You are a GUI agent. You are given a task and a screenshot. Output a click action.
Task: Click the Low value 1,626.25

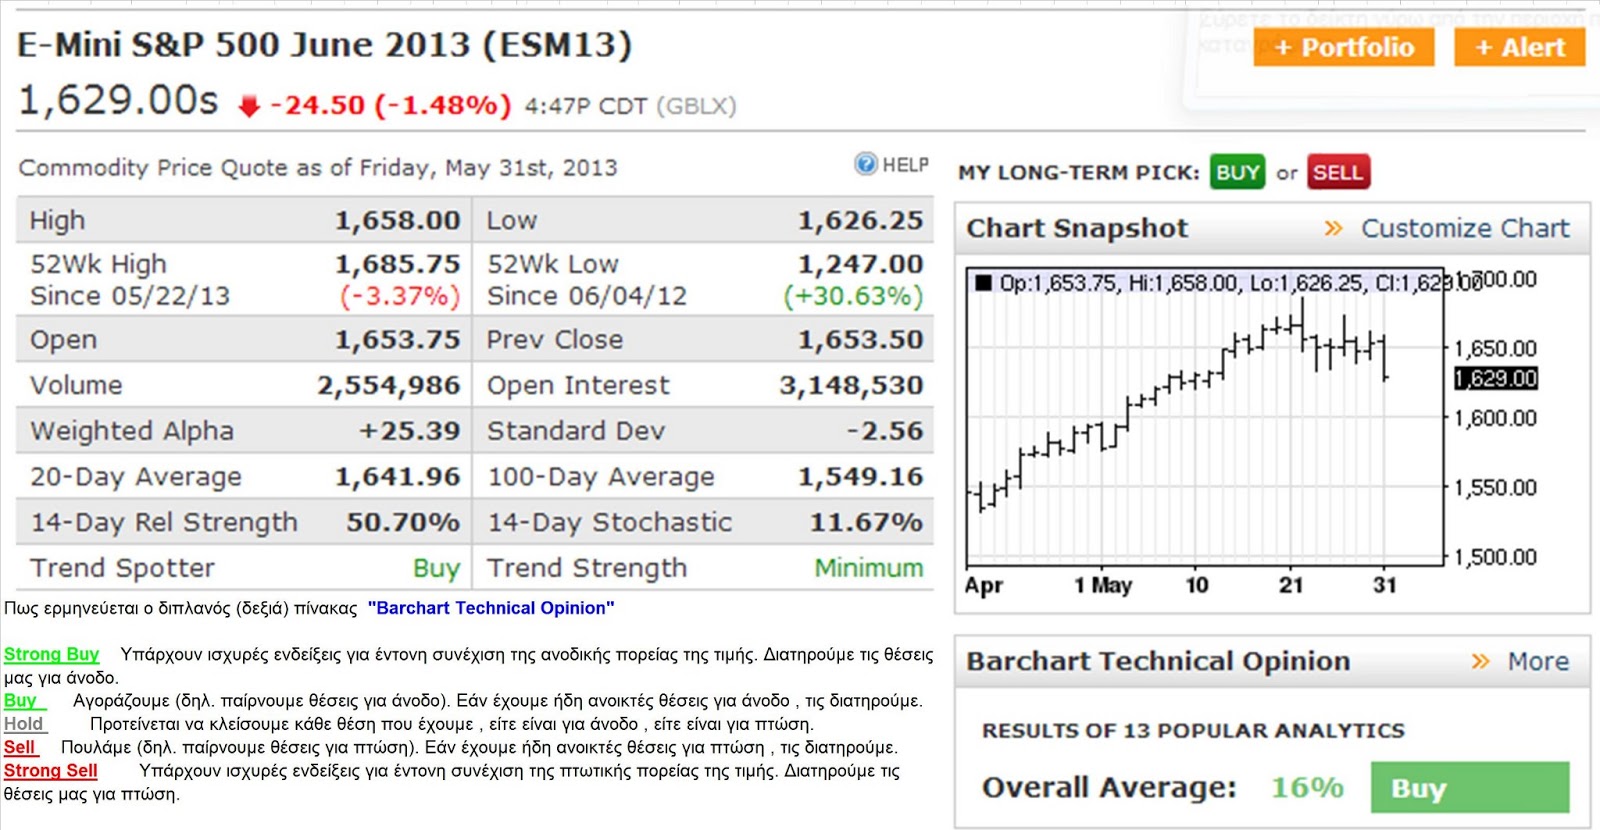(x=860, y=220)
